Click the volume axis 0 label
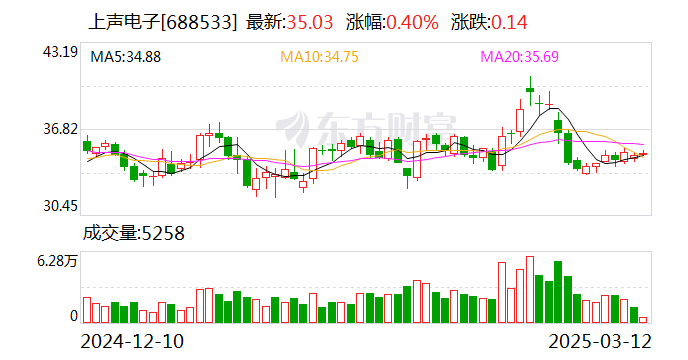The image size is (688, 360). pos(74,316)
